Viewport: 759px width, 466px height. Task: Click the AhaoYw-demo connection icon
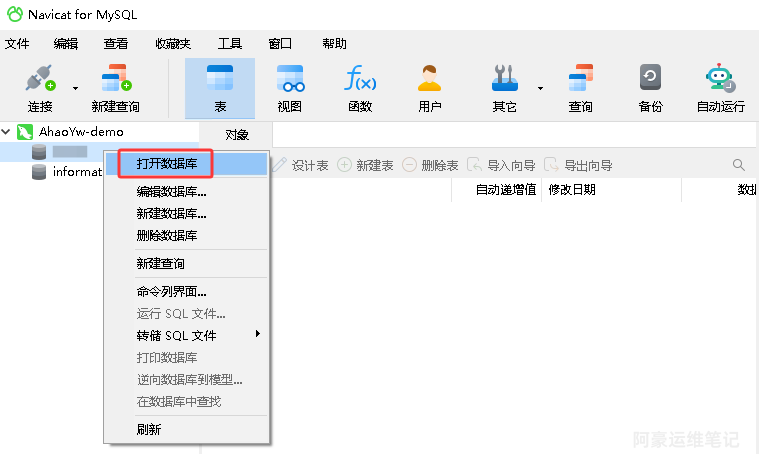click(x=25, y=132)
